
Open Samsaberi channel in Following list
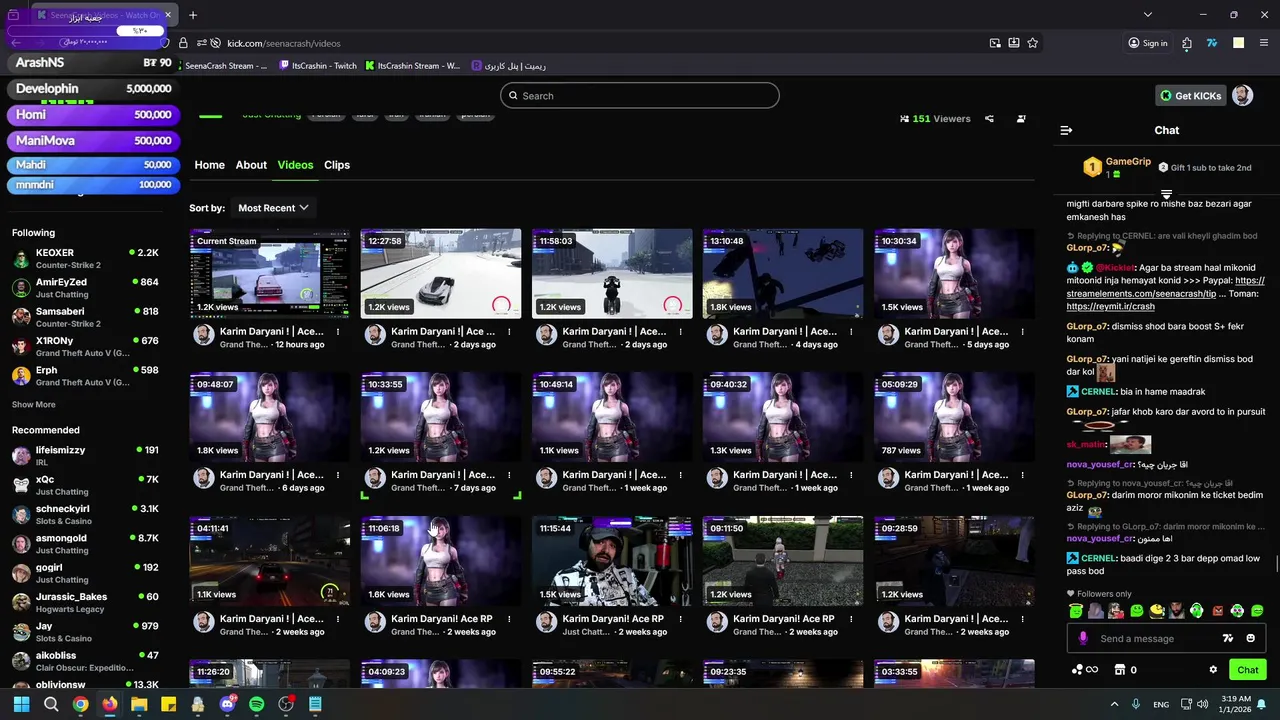(86, 317)
